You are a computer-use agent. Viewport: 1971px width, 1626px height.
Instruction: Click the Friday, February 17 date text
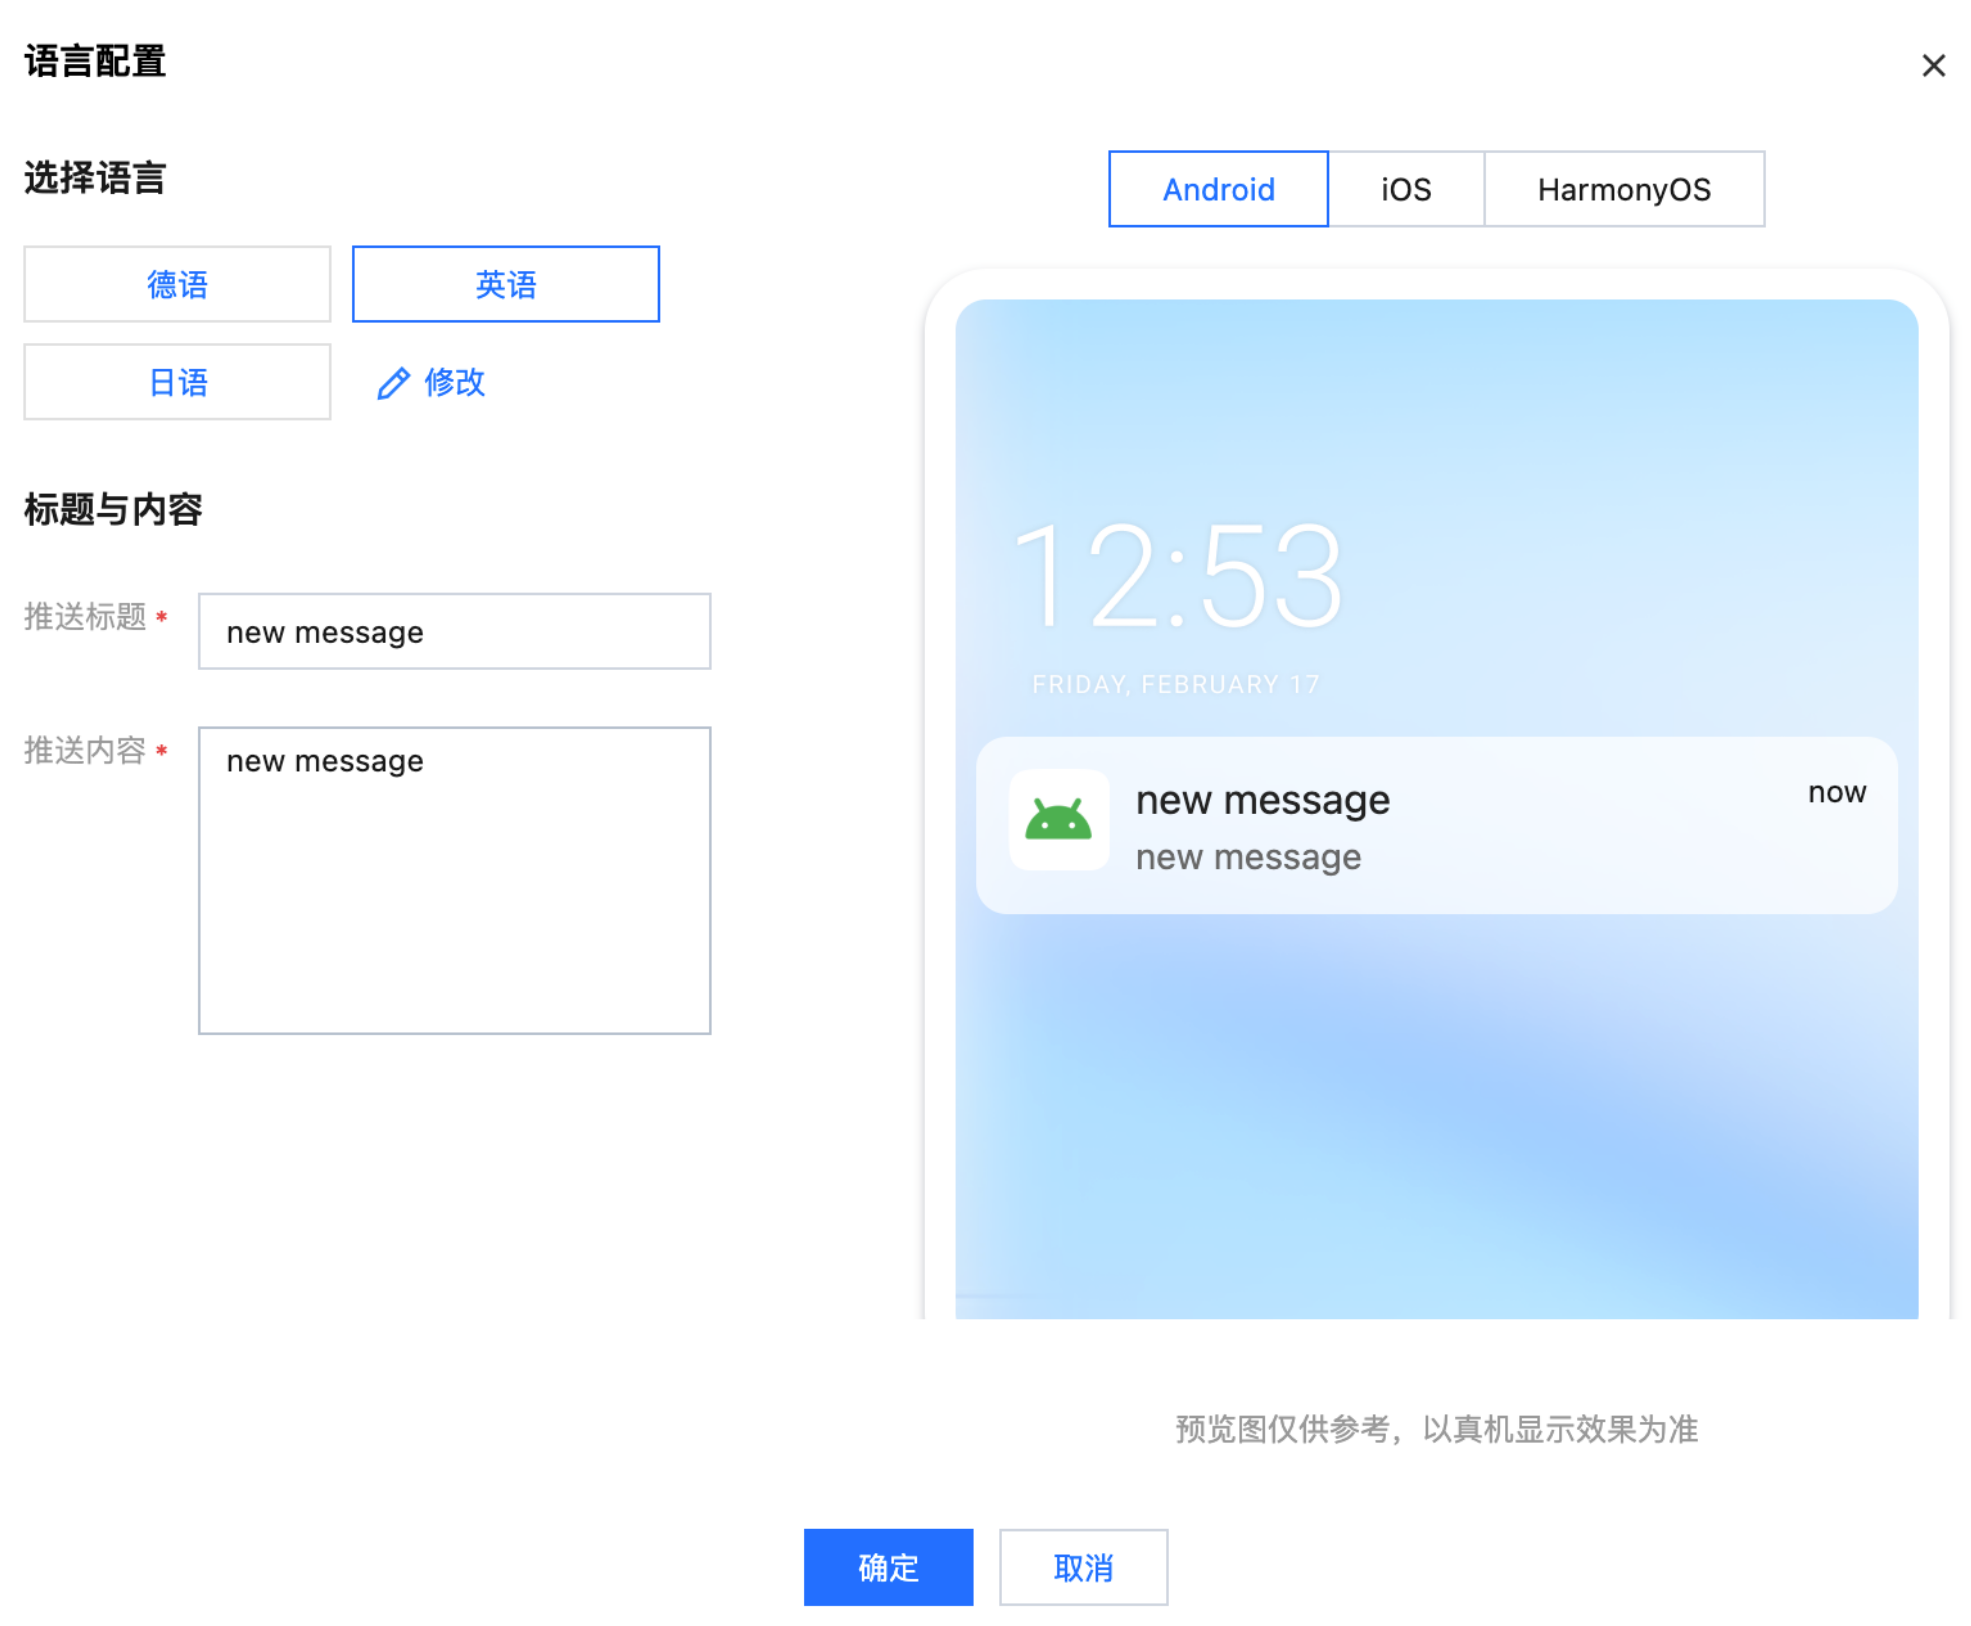(x=1175, y=685)
